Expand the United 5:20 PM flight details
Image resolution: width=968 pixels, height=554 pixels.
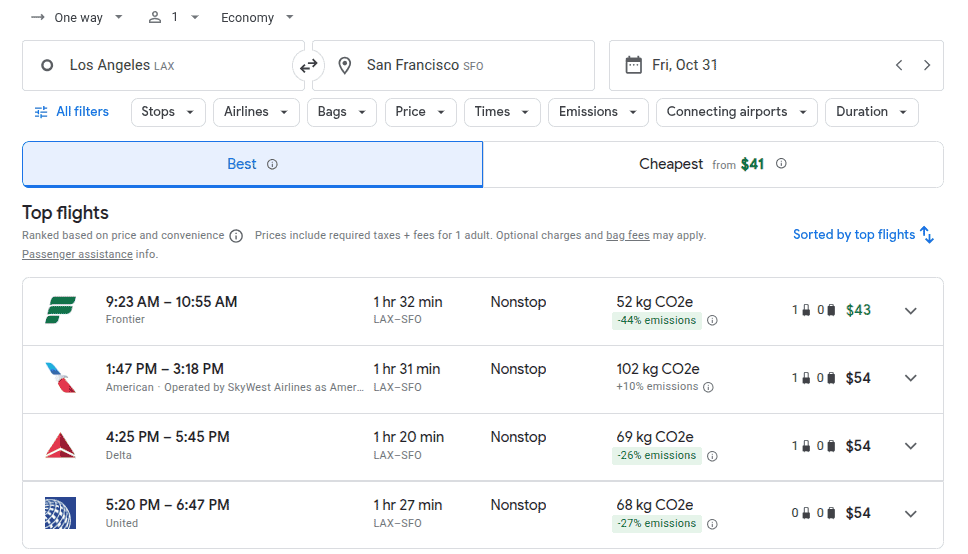coord(911,513)
